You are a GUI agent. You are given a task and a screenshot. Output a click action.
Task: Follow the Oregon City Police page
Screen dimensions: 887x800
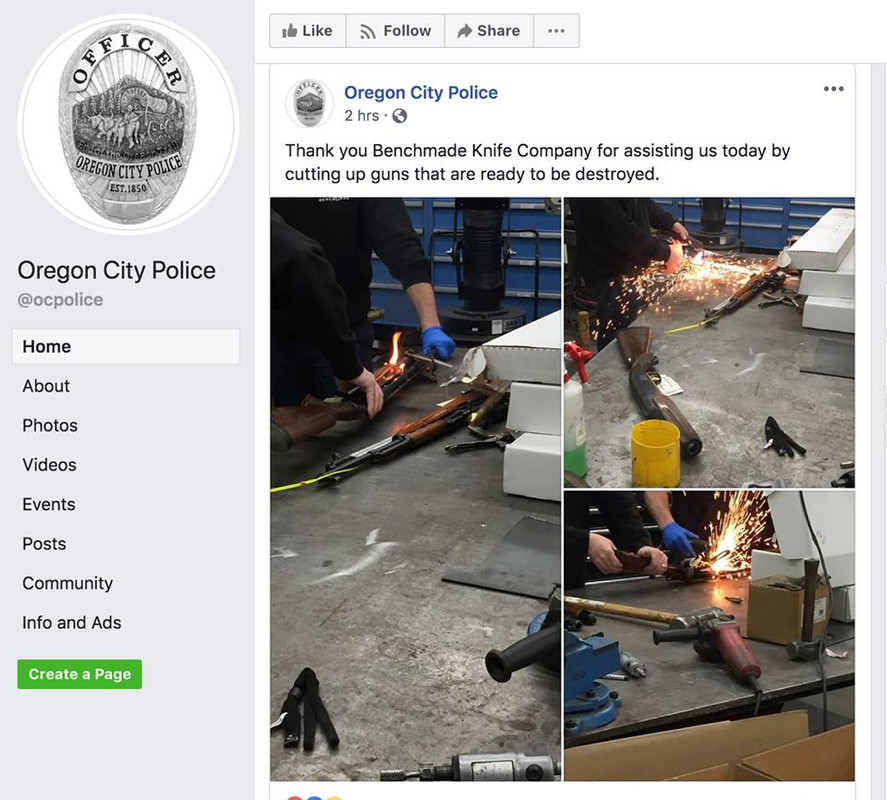(395, 31)
